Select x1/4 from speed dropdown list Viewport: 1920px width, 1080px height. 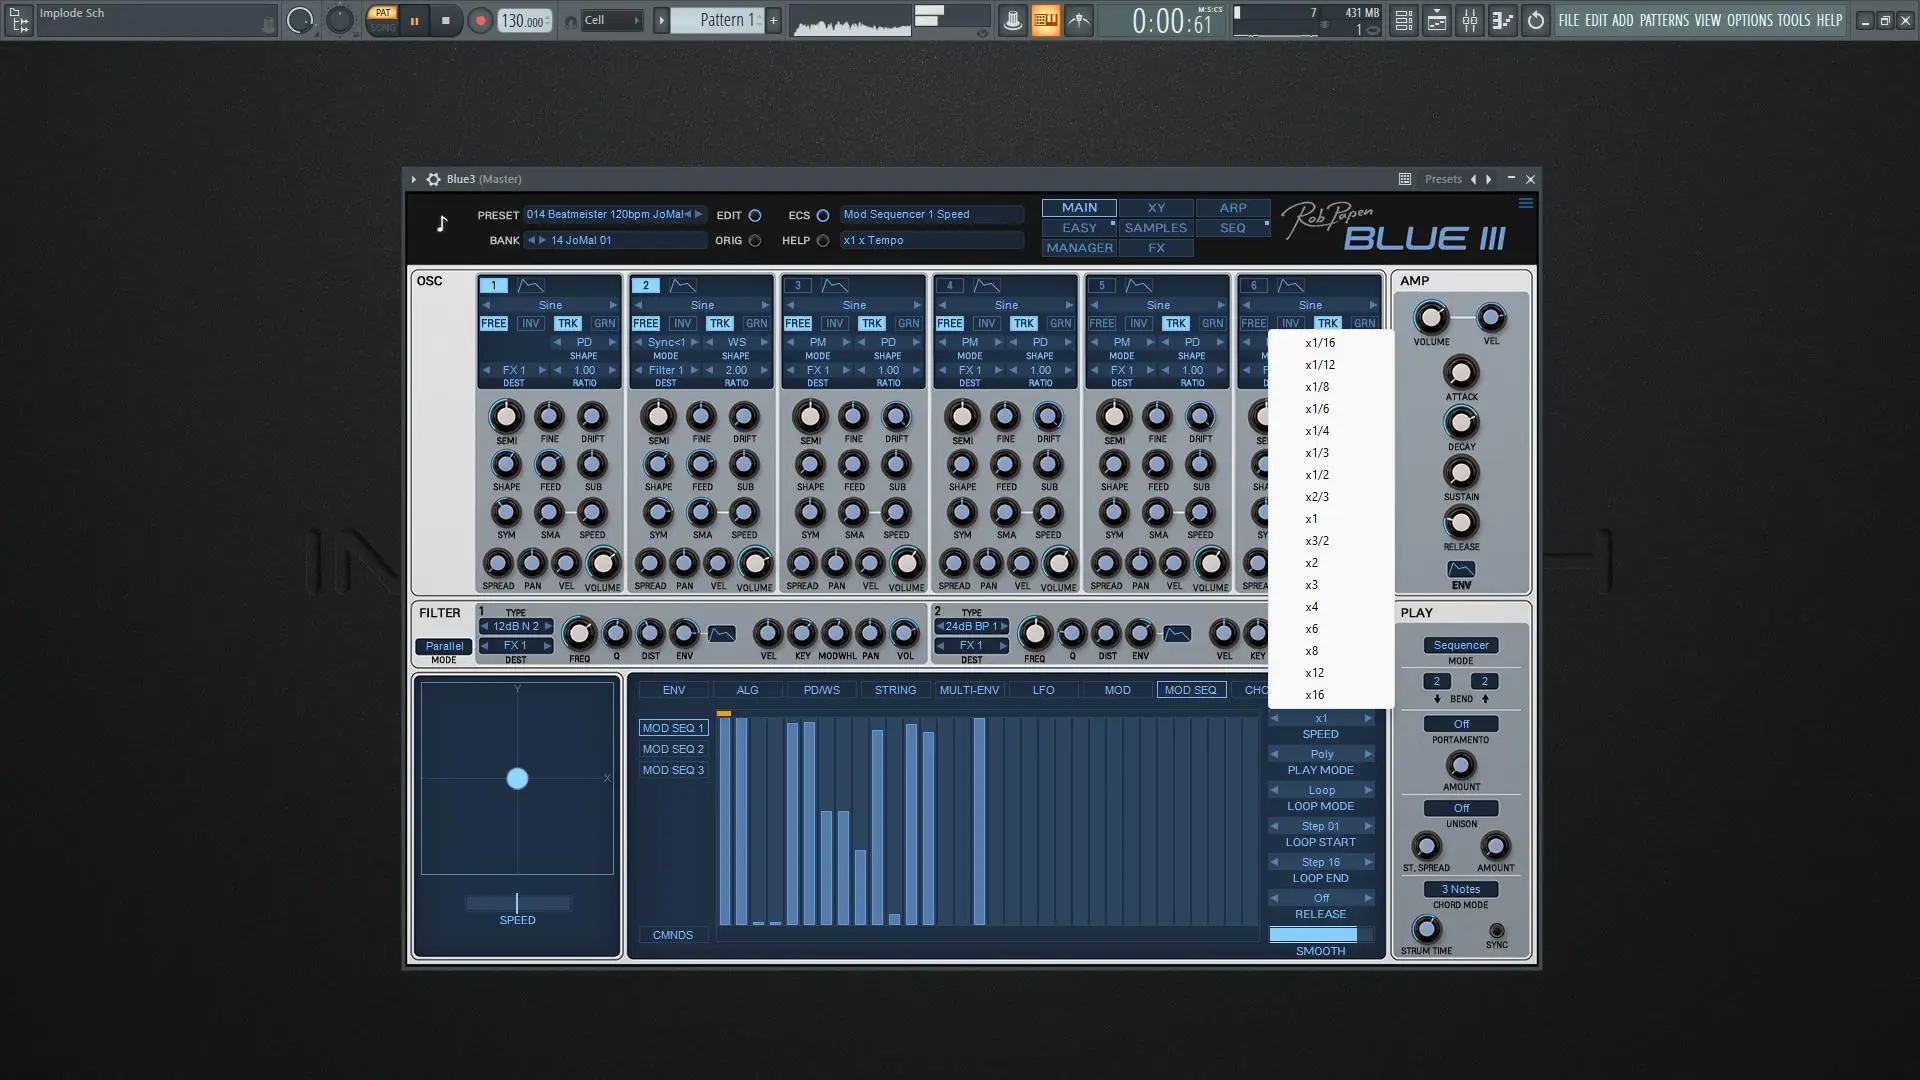click(x=1317, y=431)
